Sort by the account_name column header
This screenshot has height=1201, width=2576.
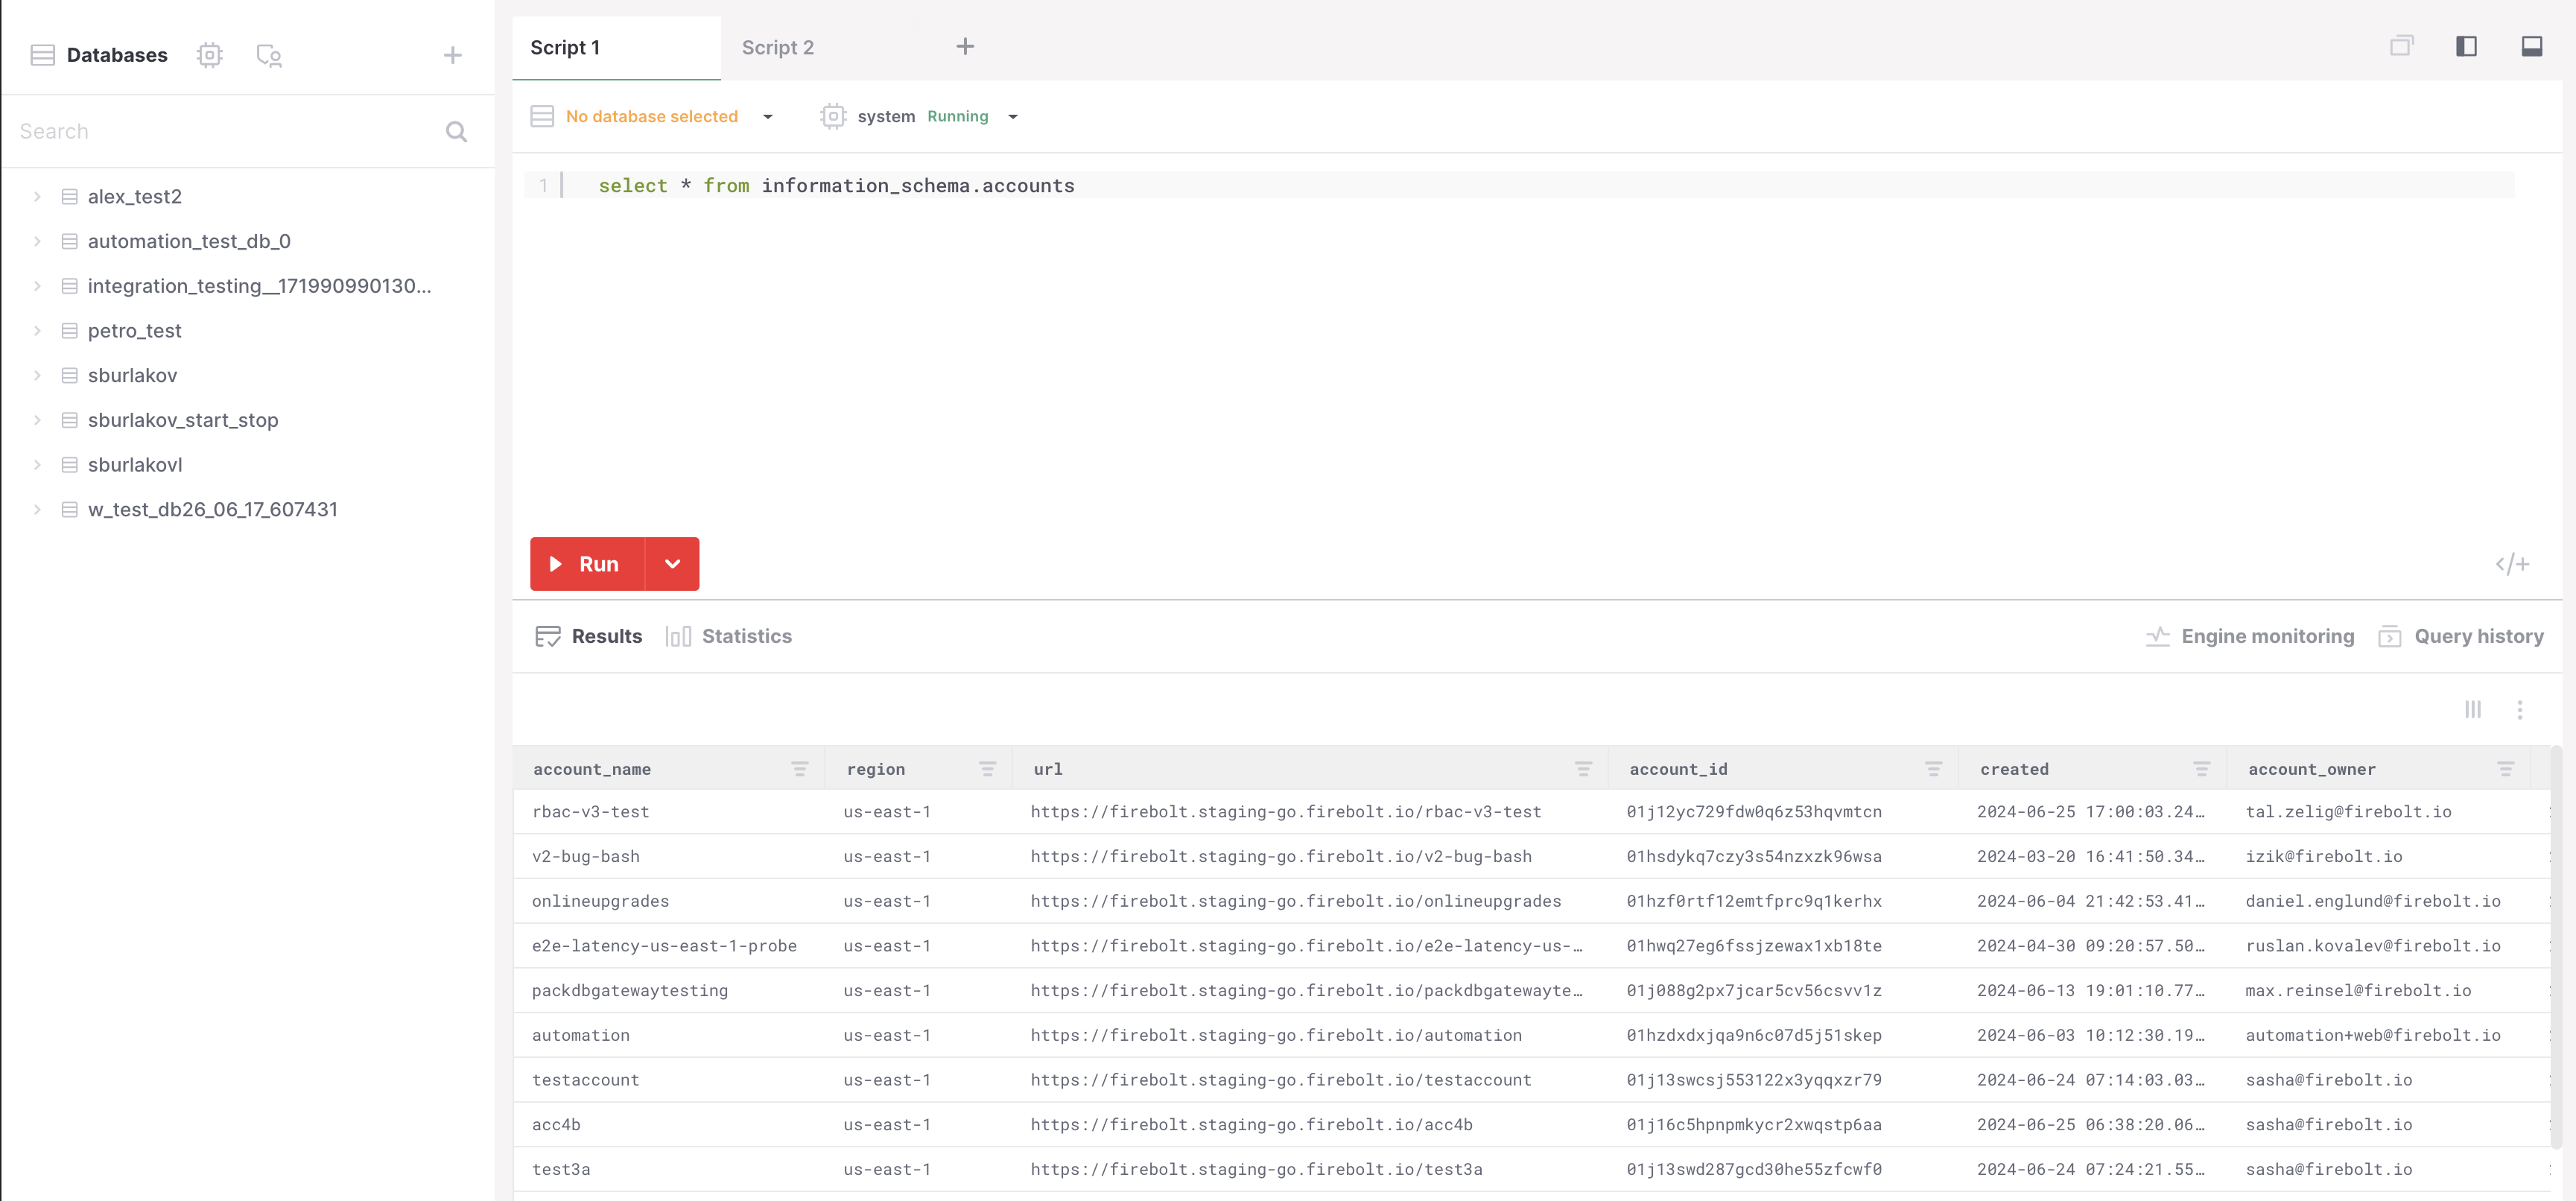(x=592, y=768)
